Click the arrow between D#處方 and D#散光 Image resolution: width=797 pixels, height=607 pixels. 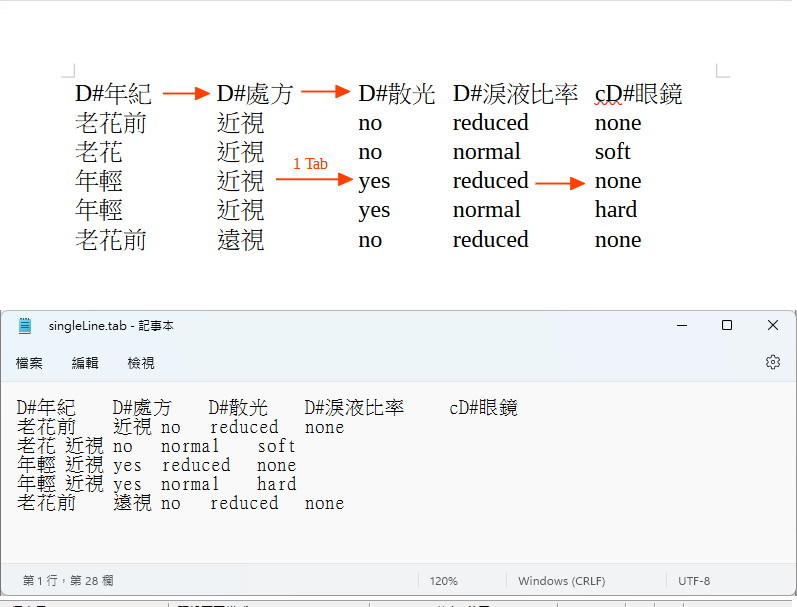pyautogui.click(x=325, y=92)
